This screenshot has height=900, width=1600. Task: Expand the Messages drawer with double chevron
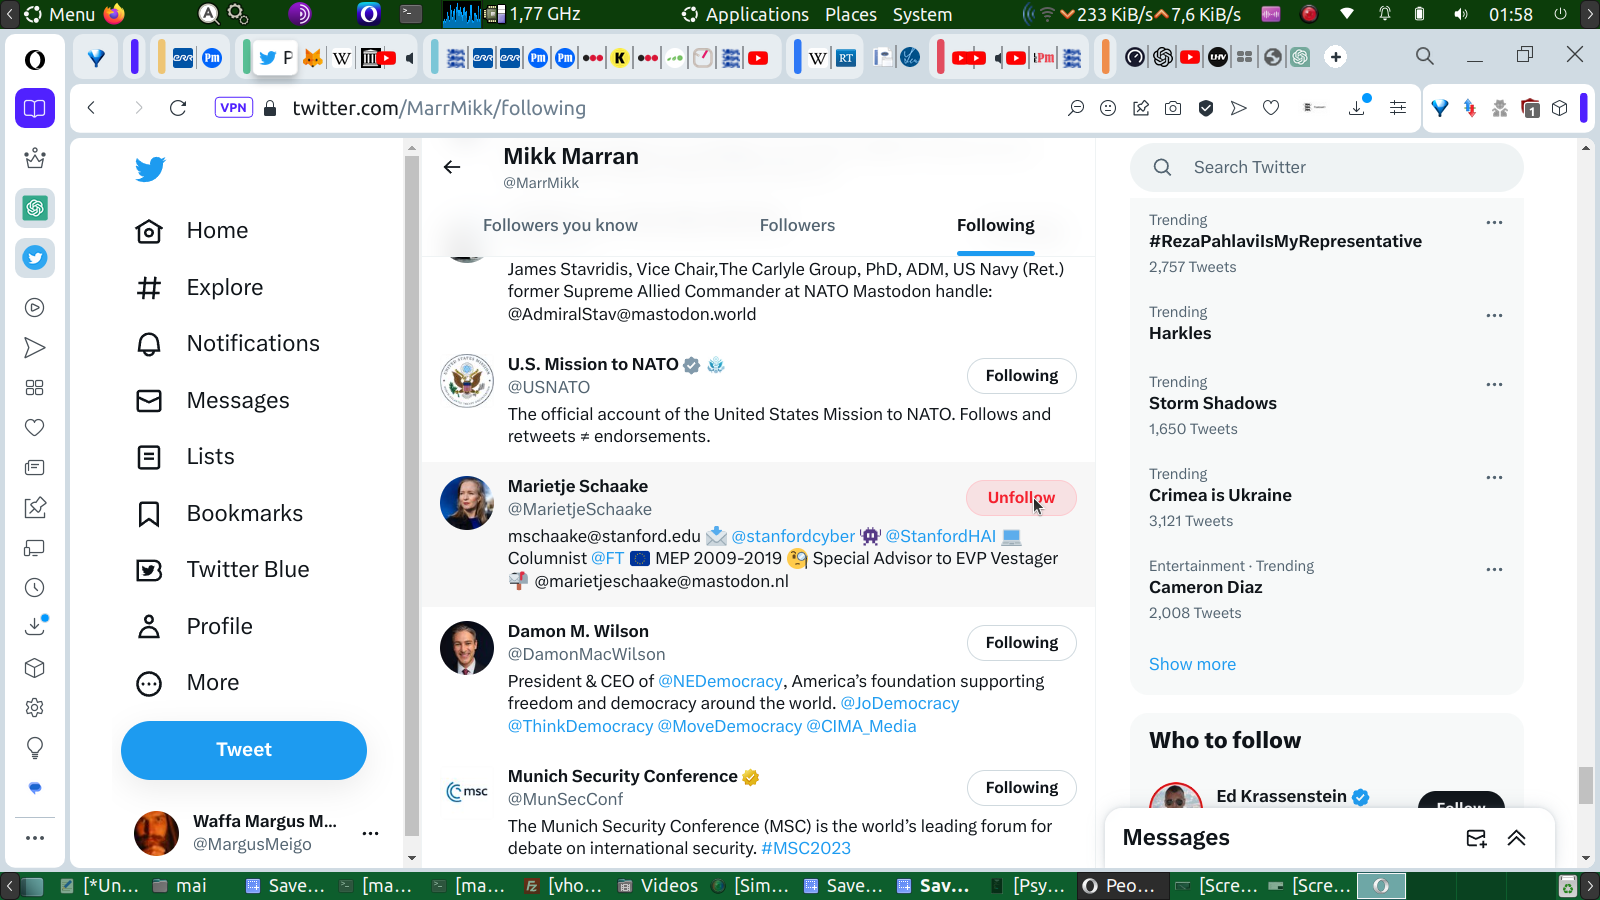tap(1517, 838)
